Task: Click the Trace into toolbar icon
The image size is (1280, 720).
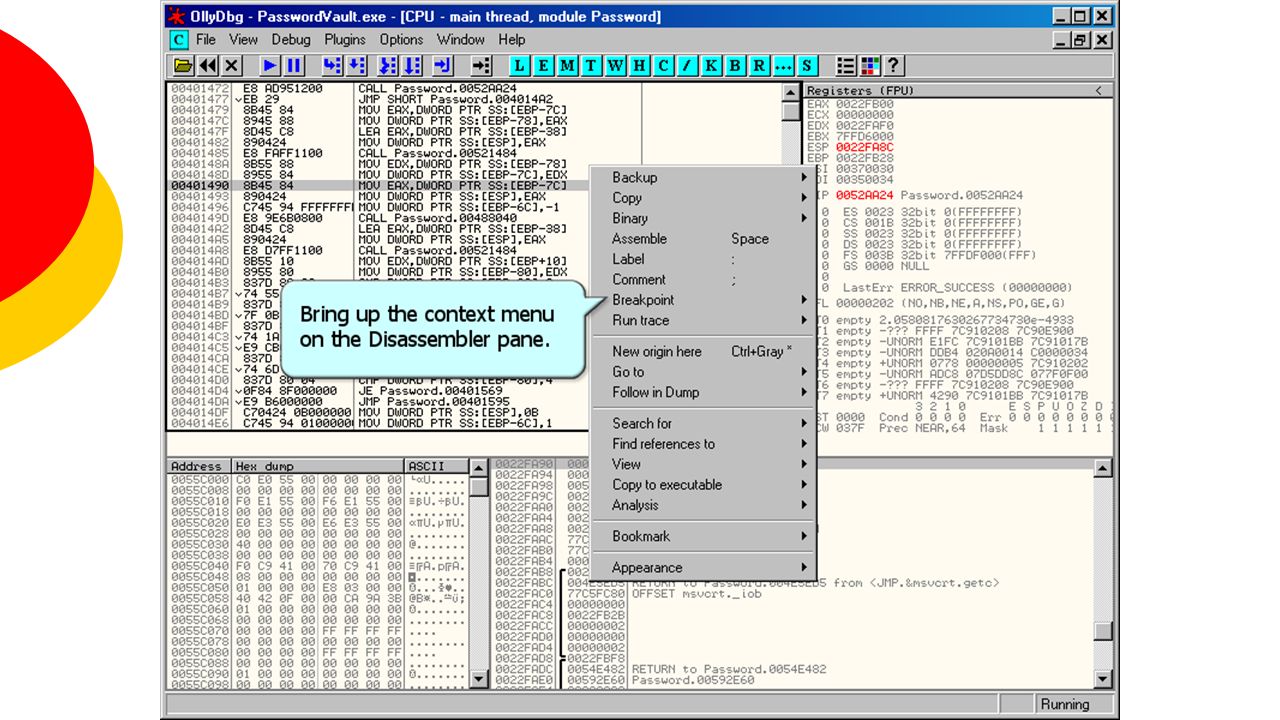Action: [389, 66]
